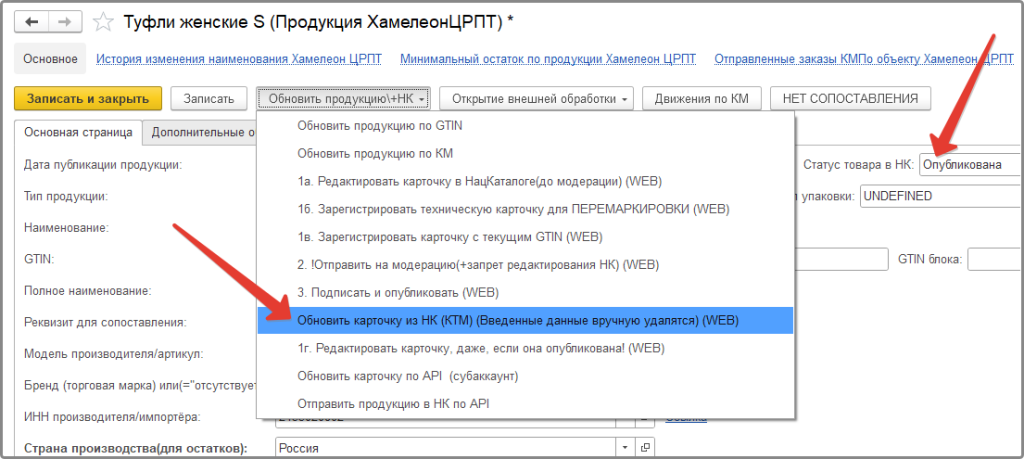Click the GTIN: label on the left
Viewport: 1024px width, 459px height.
[x=39, y=259]
